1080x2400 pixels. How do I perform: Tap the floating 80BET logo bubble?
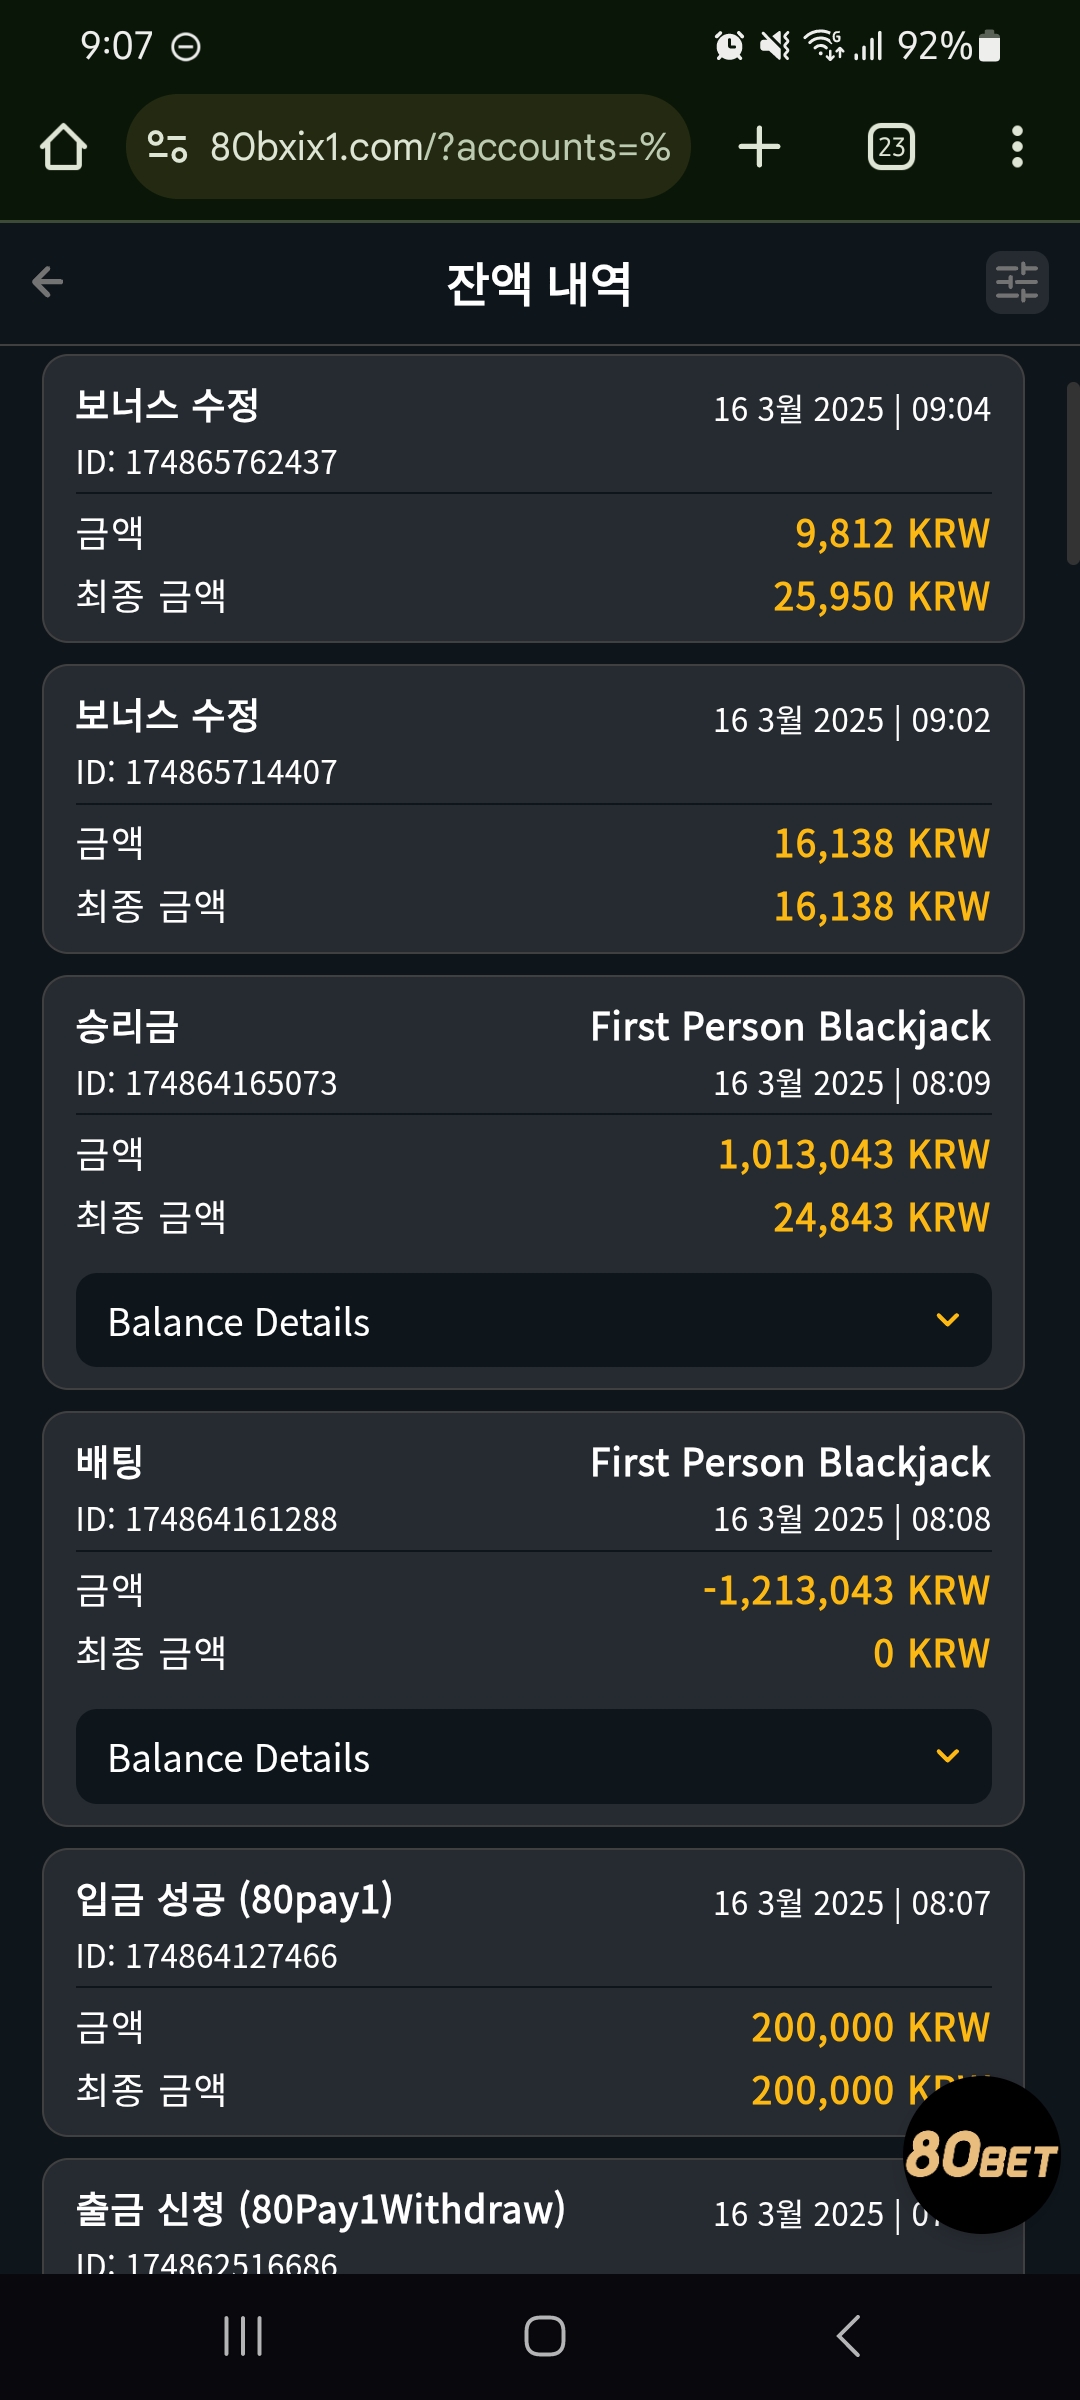[x=981, y=2155]
